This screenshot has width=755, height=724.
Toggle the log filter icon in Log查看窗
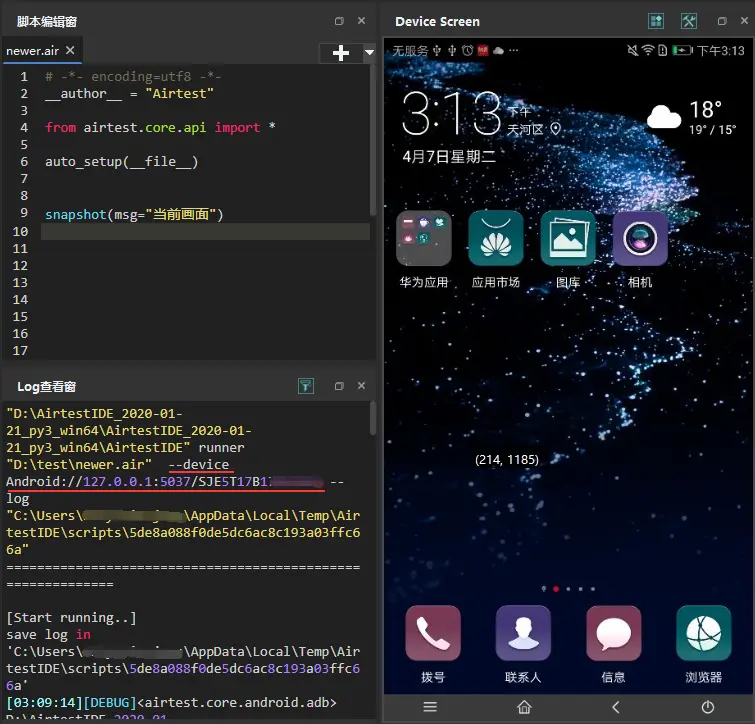pyautogui.click(x=306, y=386)
